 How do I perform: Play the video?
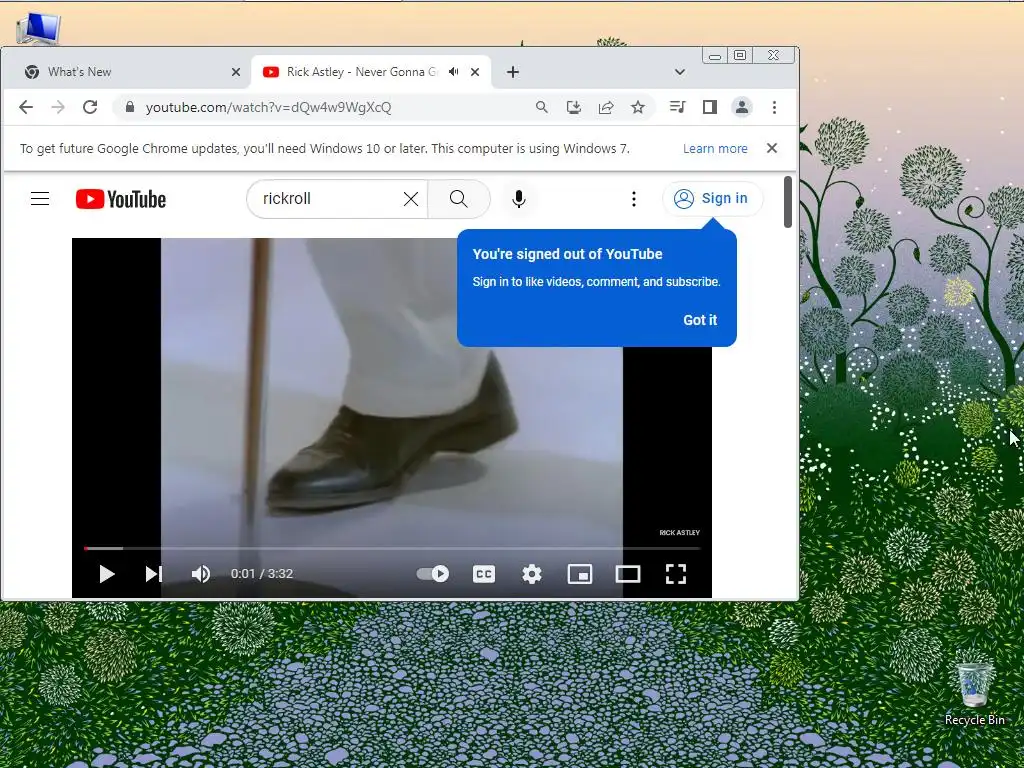(x=106, y=574)
